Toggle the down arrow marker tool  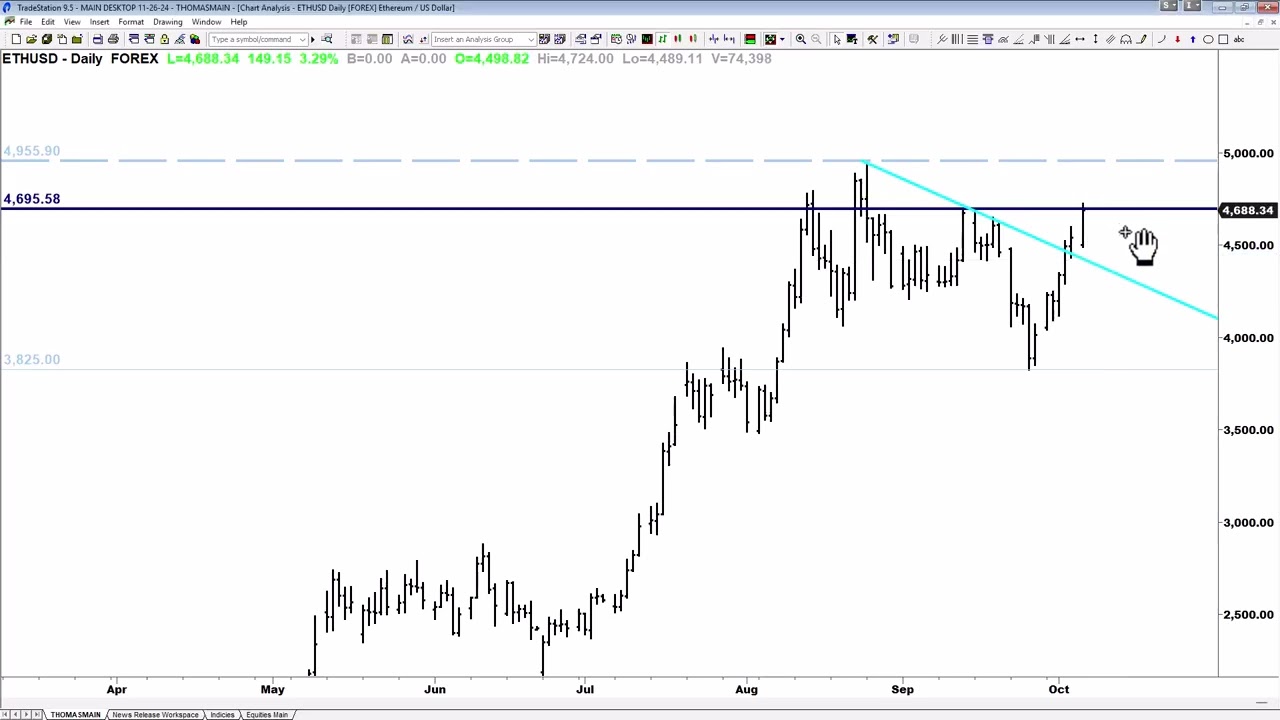tap(1176, 39)
